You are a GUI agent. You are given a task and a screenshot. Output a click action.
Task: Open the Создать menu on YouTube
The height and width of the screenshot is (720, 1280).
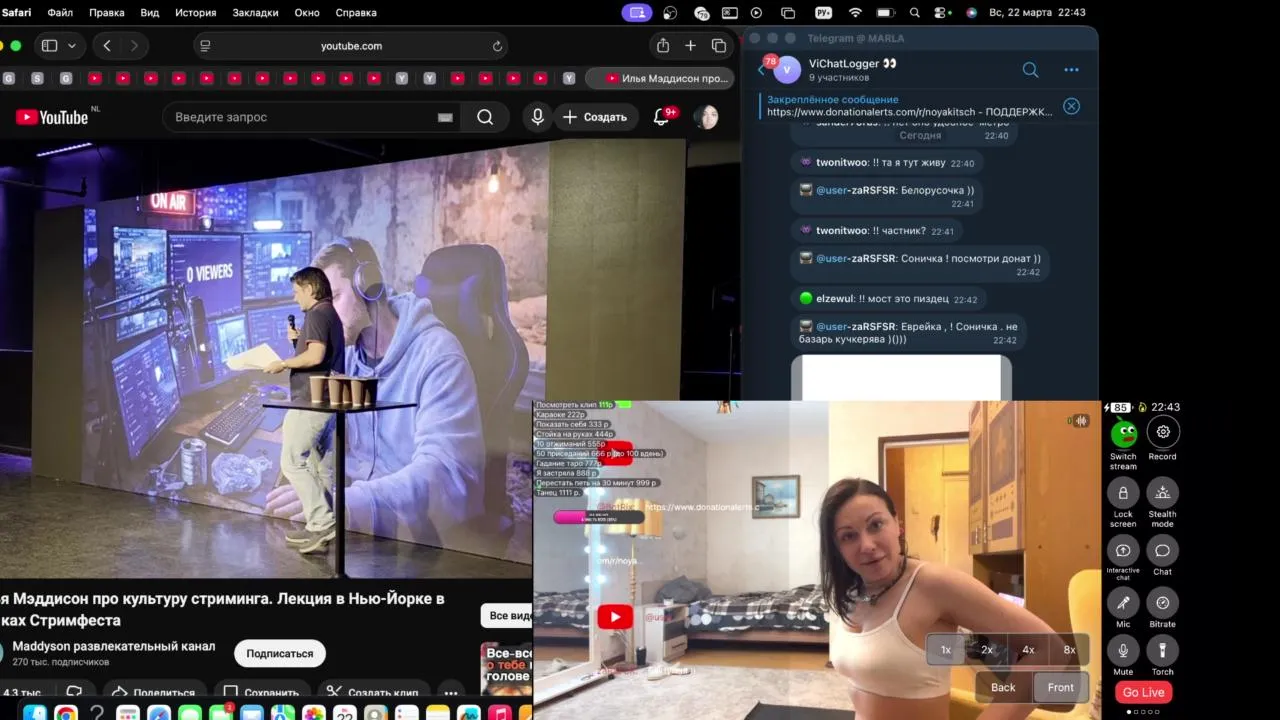595,117
